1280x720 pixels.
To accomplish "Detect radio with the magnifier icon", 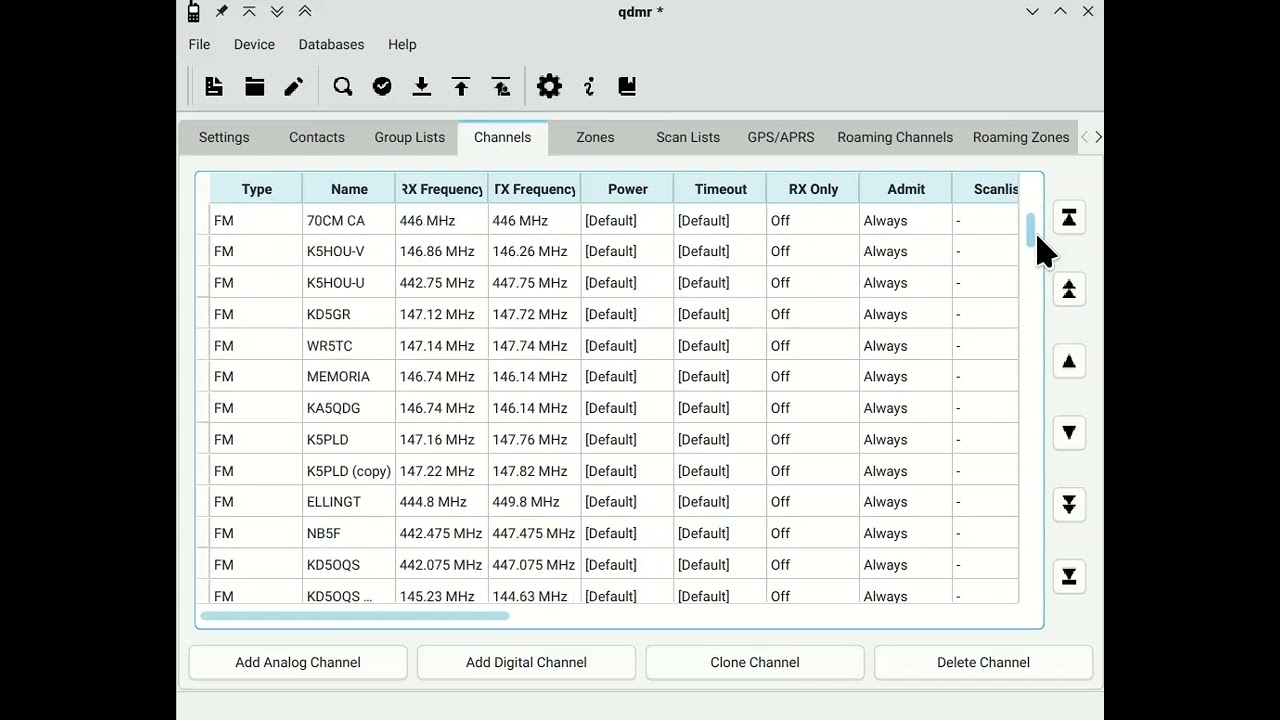I will [x=343, y=87].
